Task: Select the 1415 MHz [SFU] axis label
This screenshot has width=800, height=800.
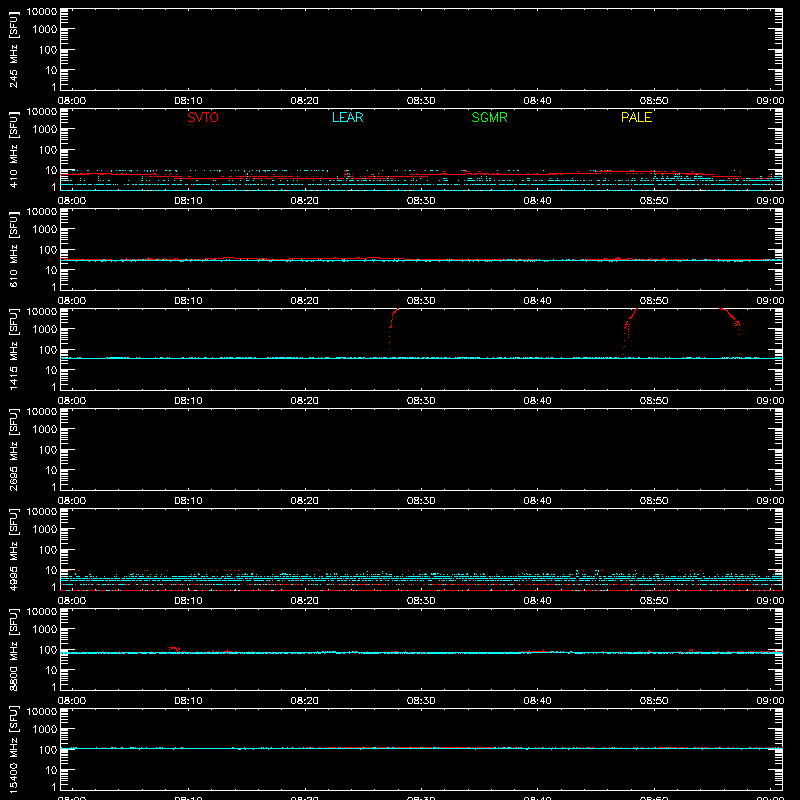Action: point(13,349)
